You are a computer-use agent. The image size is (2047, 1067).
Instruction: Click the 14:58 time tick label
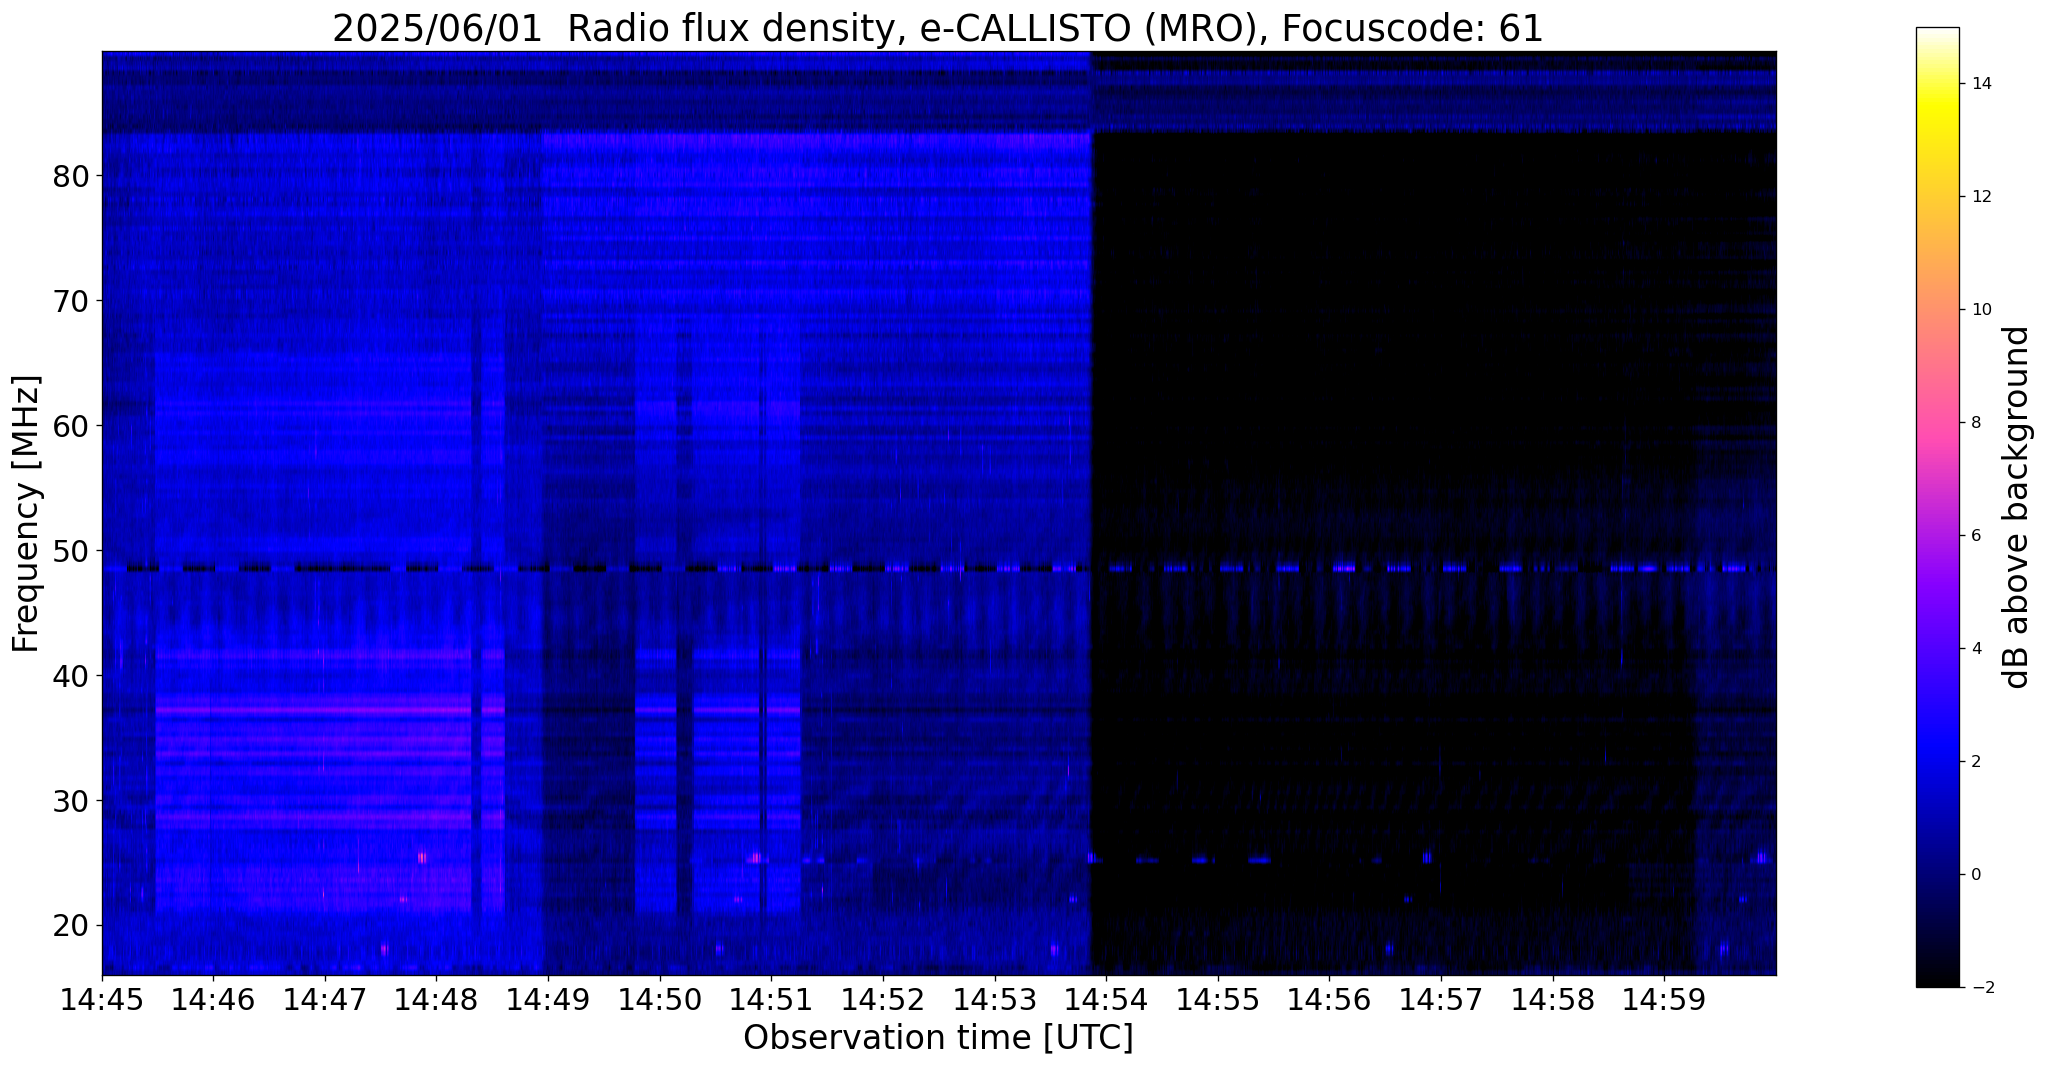[1552, 1000]
